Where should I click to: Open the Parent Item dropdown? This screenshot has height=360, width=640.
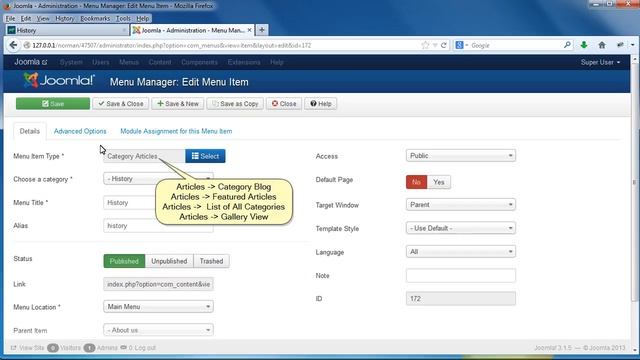(x=158, y=330)
